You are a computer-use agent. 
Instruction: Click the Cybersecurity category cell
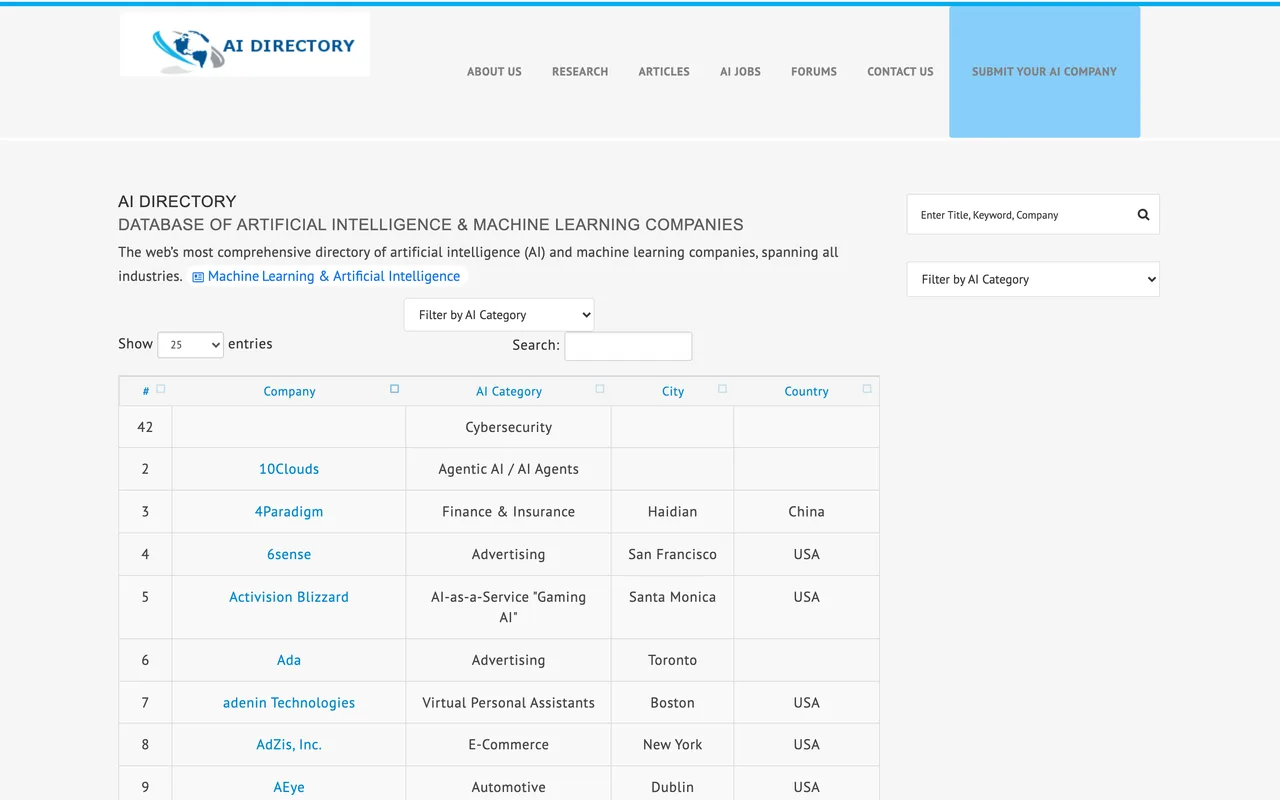(508, 427)
